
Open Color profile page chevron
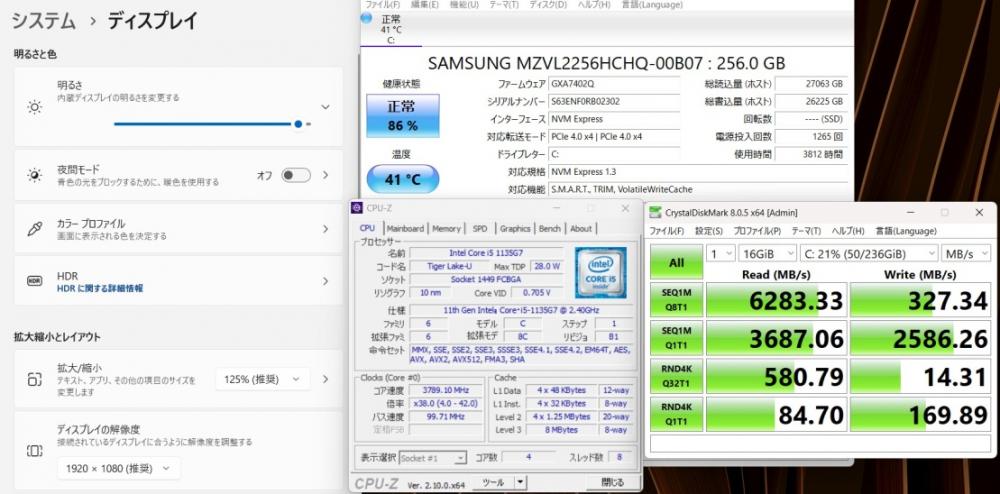point(325,229)
